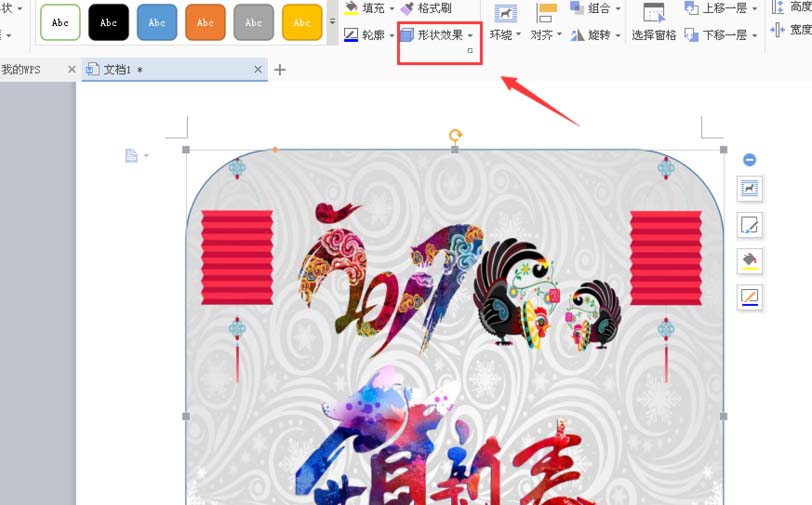Click the 宽度 width icon
Screen dimensions: 812x505
777,30
